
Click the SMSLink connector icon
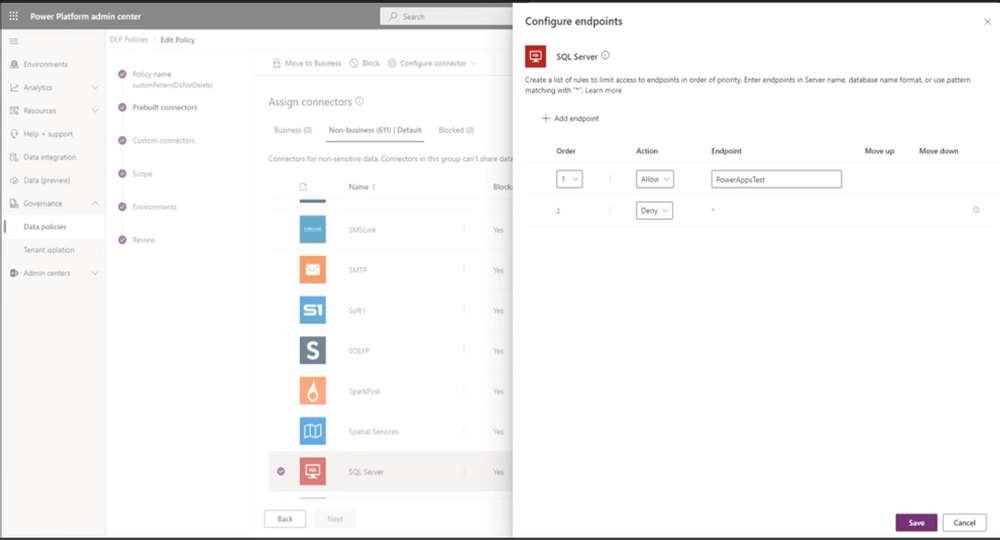point(312,230)
